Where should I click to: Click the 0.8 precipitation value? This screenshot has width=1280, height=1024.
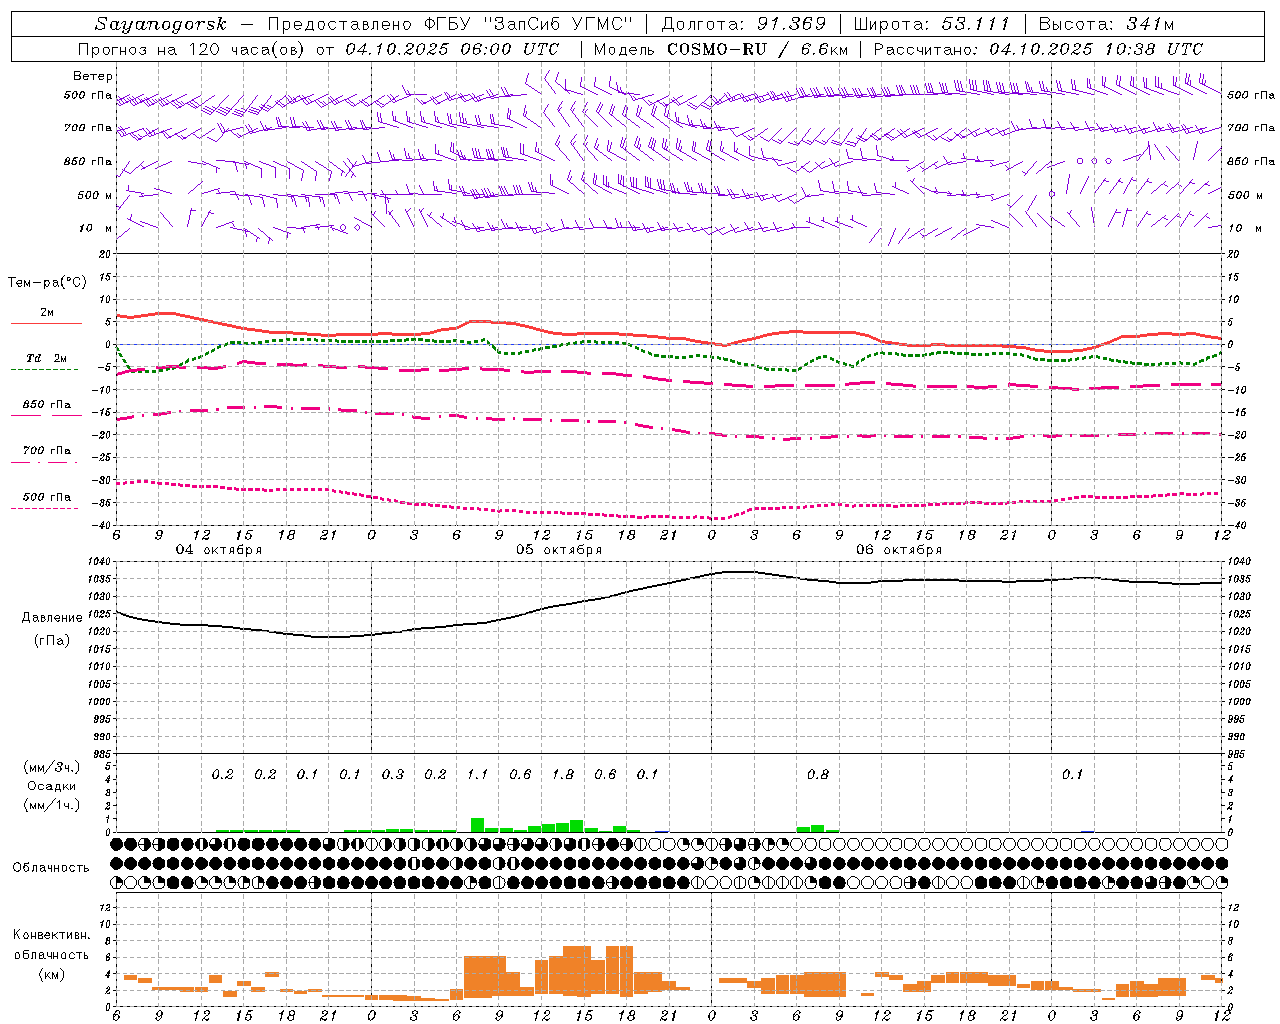818,774
